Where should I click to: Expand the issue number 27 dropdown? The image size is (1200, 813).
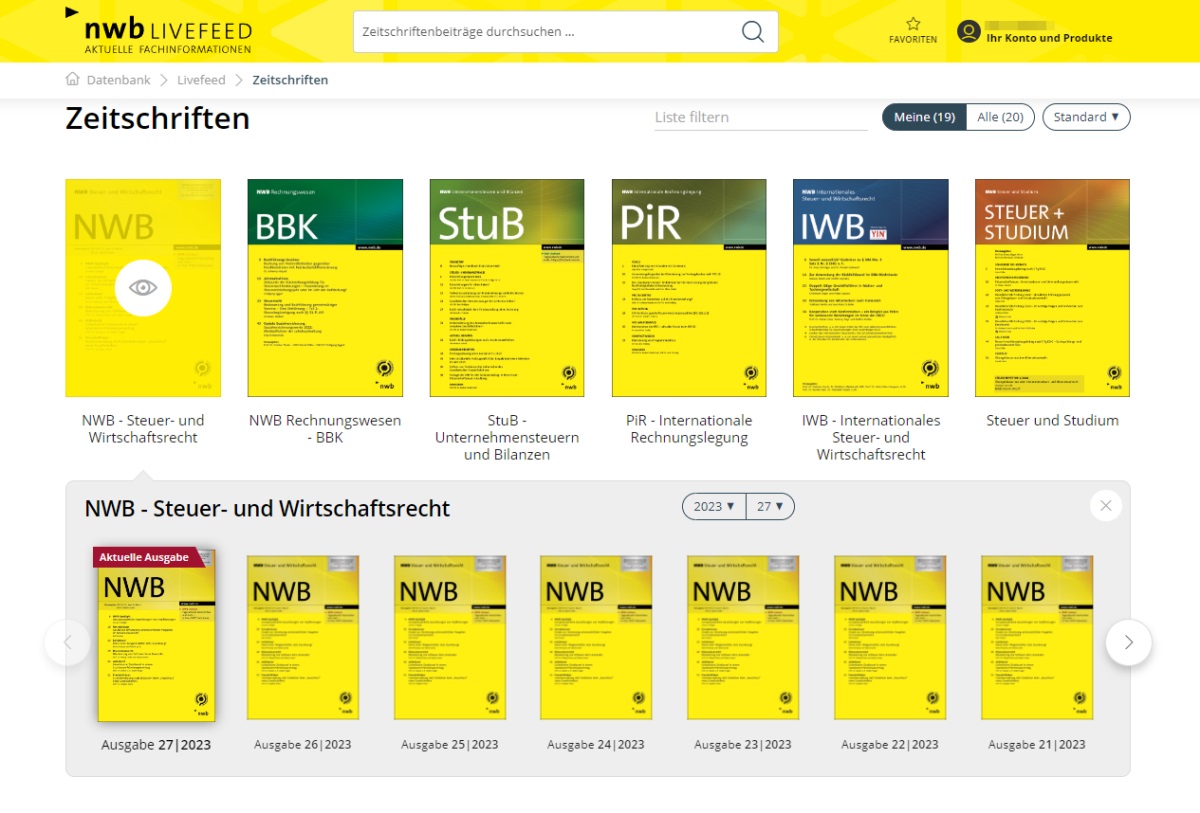770,506
